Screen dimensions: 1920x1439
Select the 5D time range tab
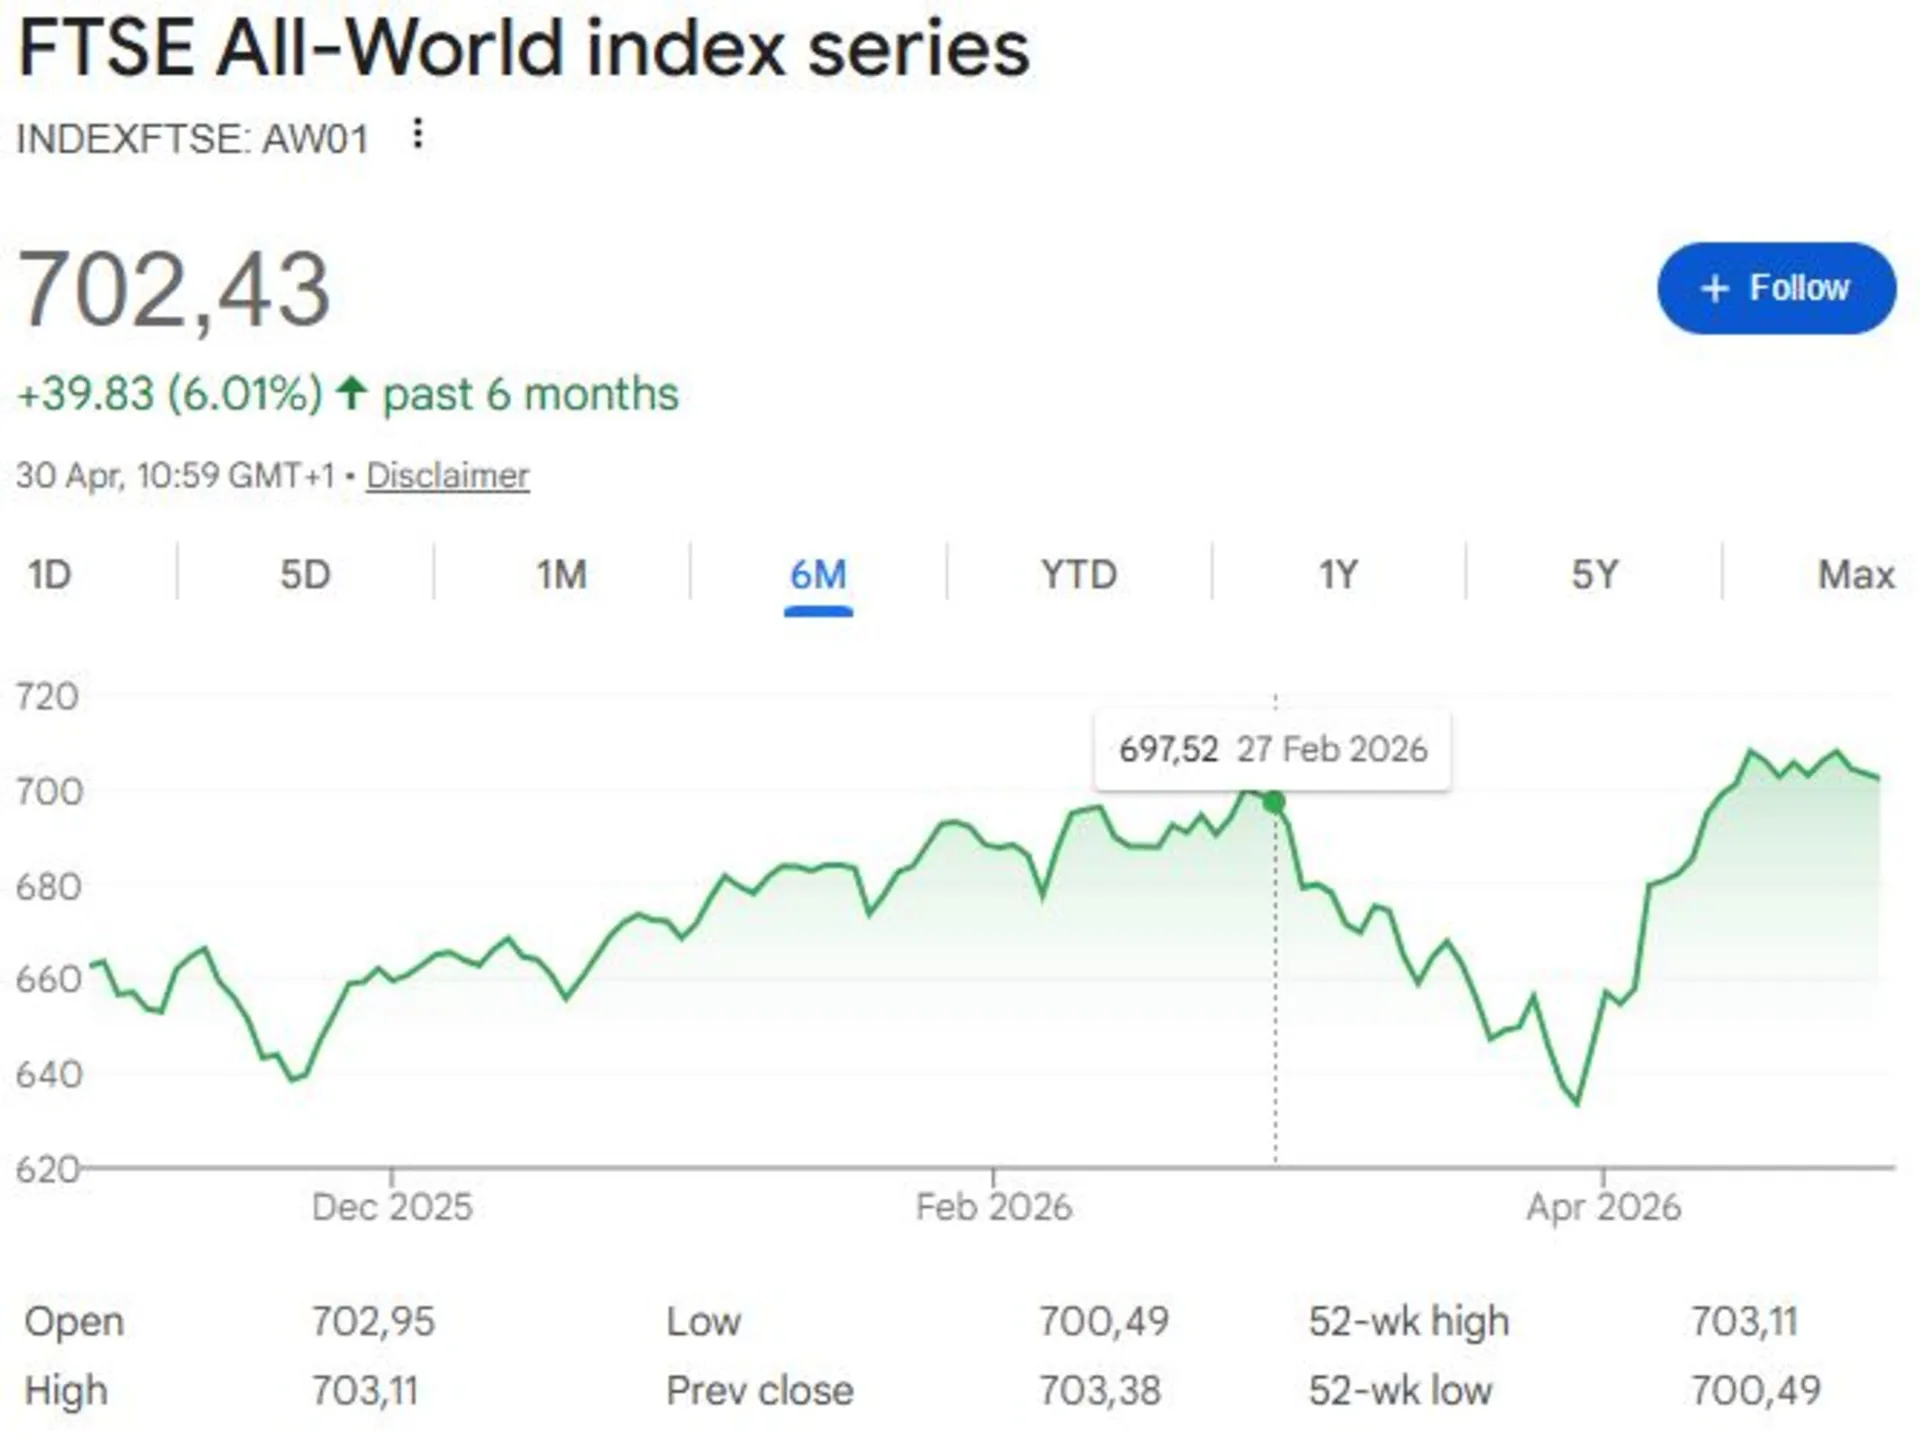click(x=305, y=575)
